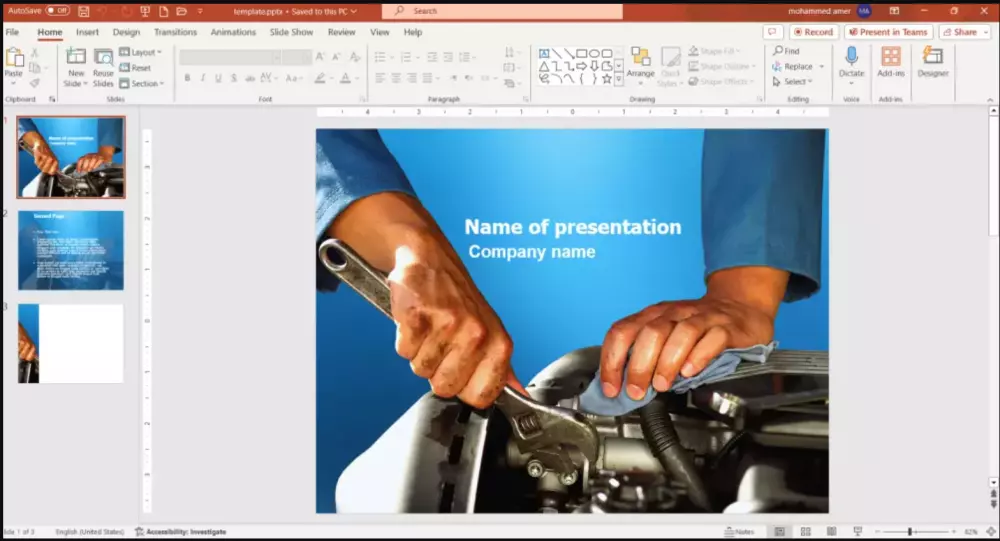The image size is (1000, 541).
Task: Click the Search box in title bar
Action: click(x=502, y=11)
